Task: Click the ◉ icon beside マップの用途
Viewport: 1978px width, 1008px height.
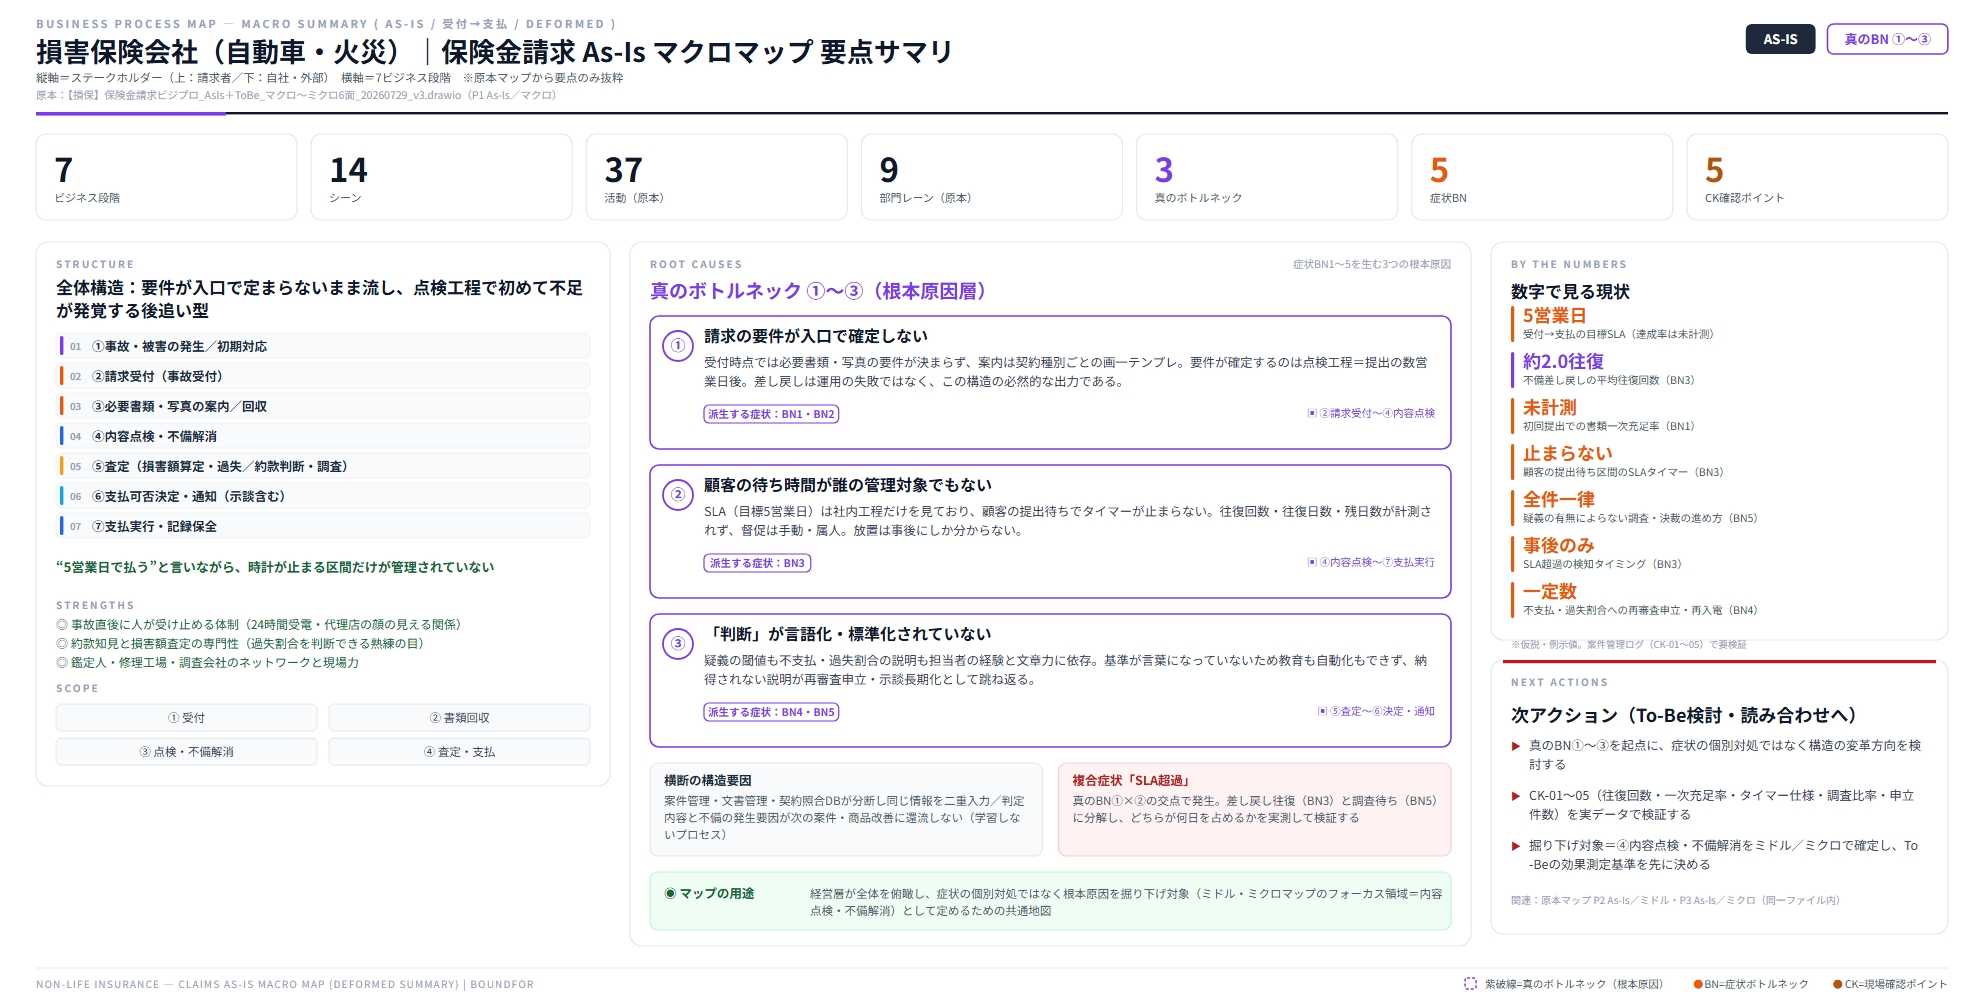Action: (670, 893)
